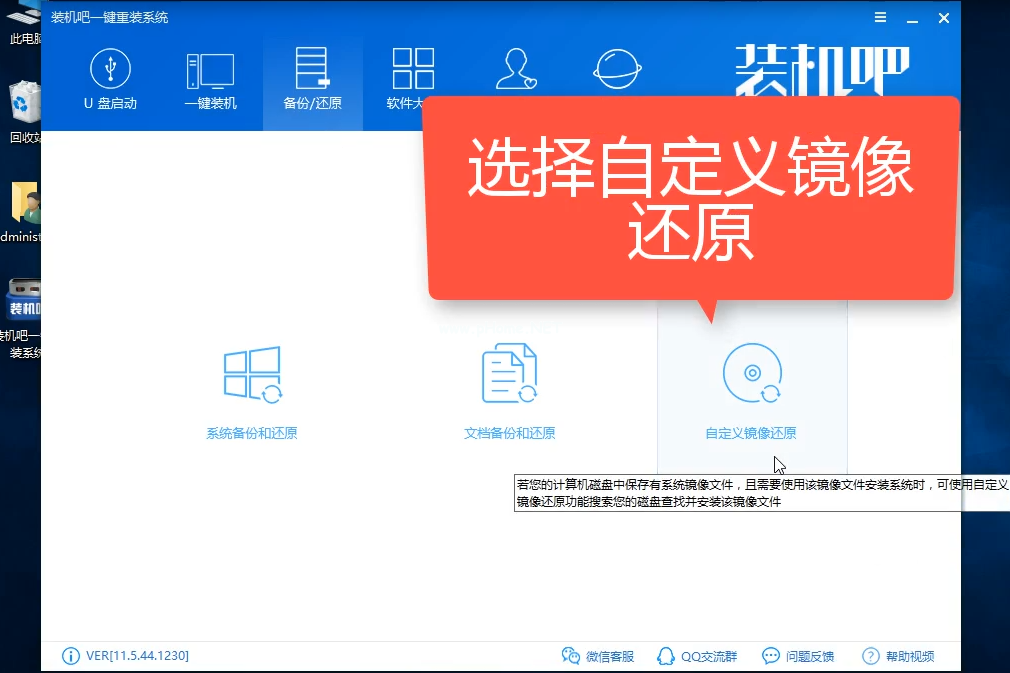Open 系统备份和还原 Windows logo icon

tap(252, 375)
